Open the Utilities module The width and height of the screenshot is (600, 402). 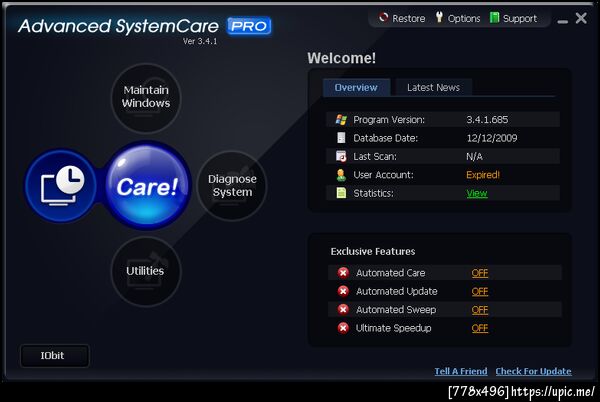tap(146, 271)
